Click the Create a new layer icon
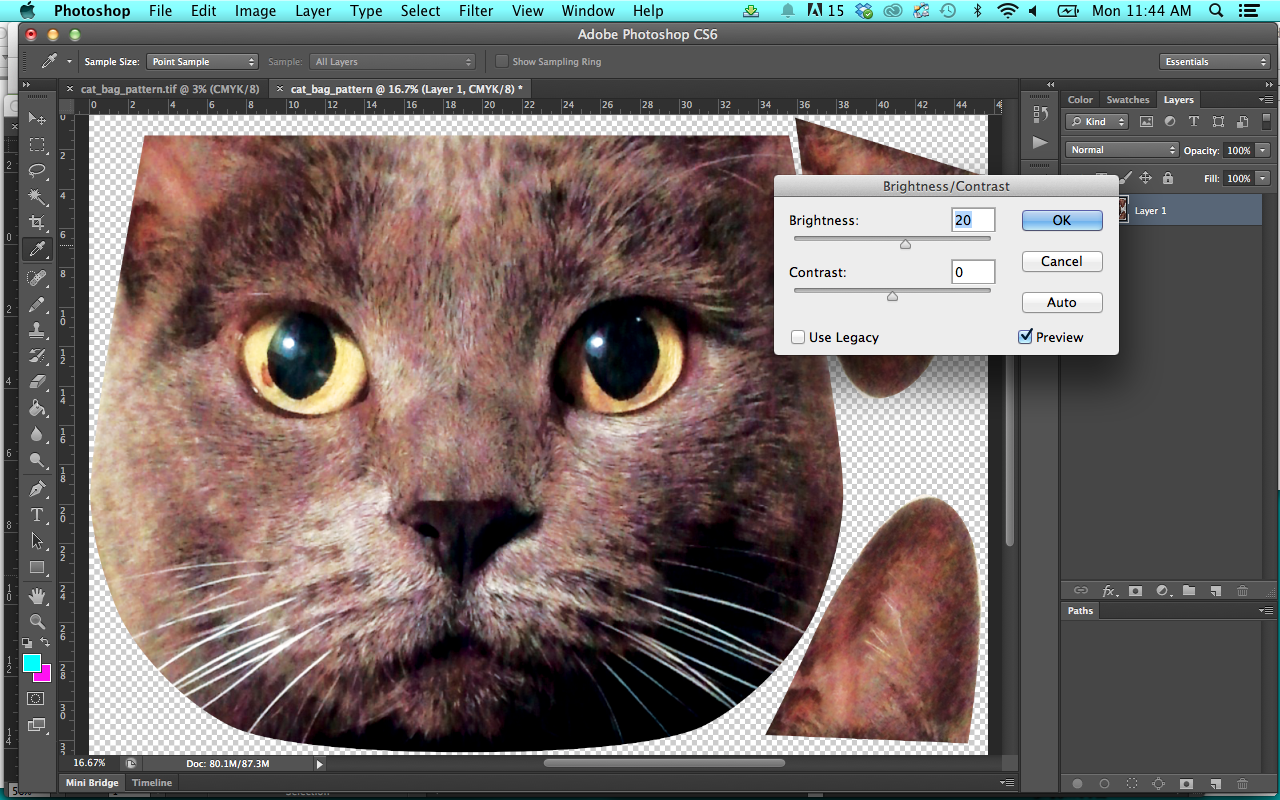The height and width of the screenshot is (800, 1280). click(1215, 590)
